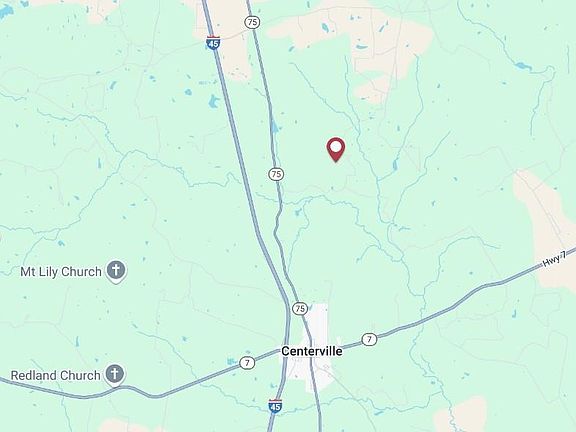Select the Route 75 shield at the map's top edge
576x432 pixels.
[x=252, y=22]
